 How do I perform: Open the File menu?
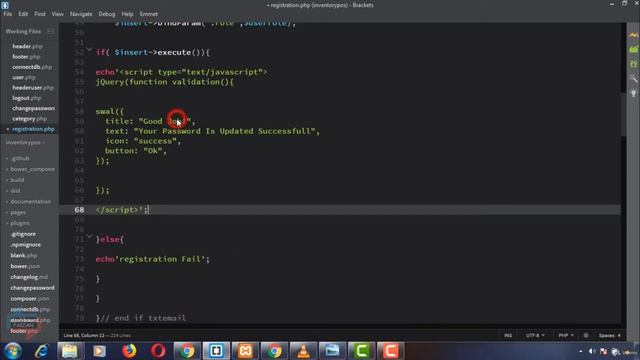point(8,14)
